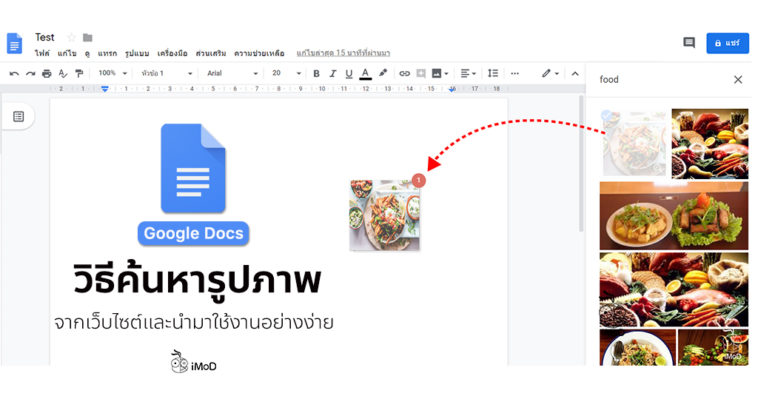The image size is (758, 396).
Task: Rename the Test document title
Action: tap(44, 37)
